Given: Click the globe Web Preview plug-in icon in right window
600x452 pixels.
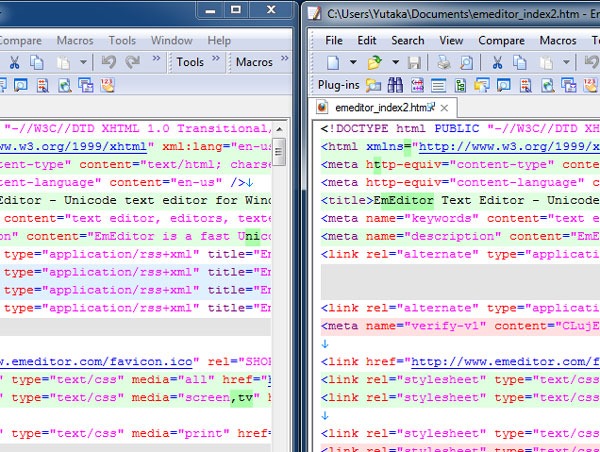Looking at the screenshot, I should pos(547,85).
